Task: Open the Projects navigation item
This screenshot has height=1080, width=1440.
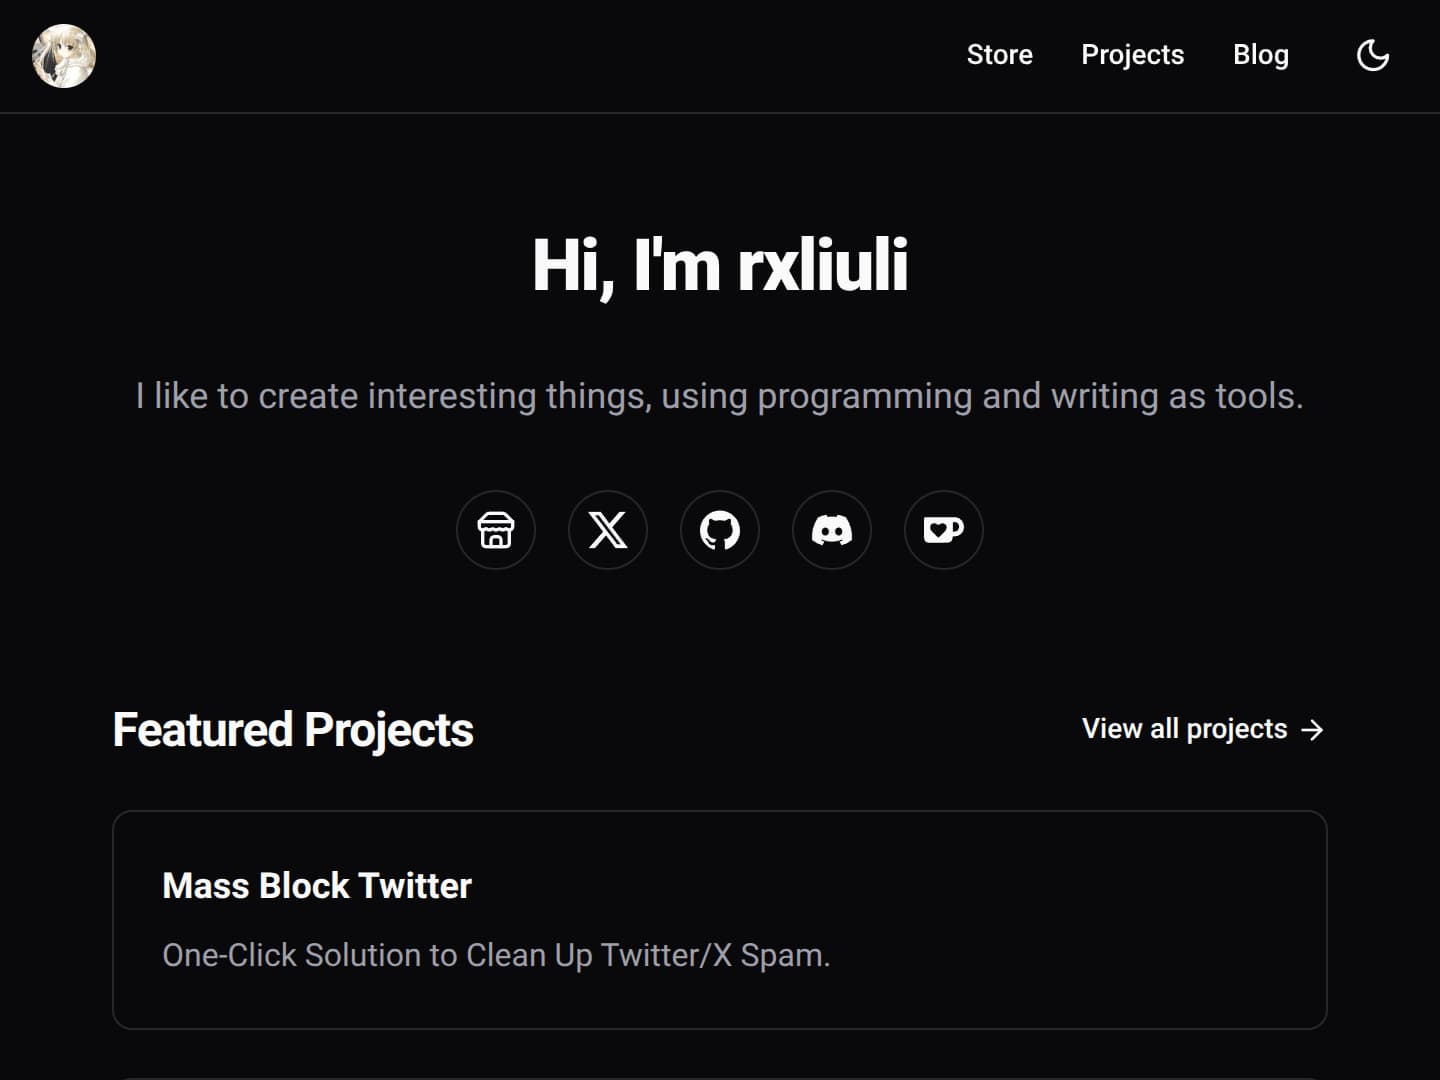Action: [1132, 55]
